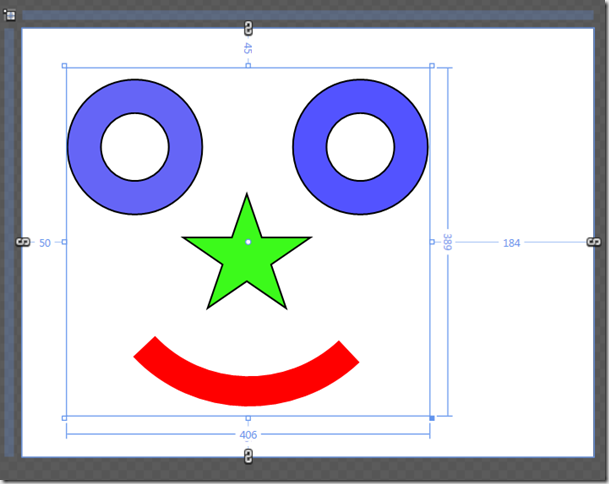
Task: Click the top-left selection corner handle
Action: pos(64,66)
